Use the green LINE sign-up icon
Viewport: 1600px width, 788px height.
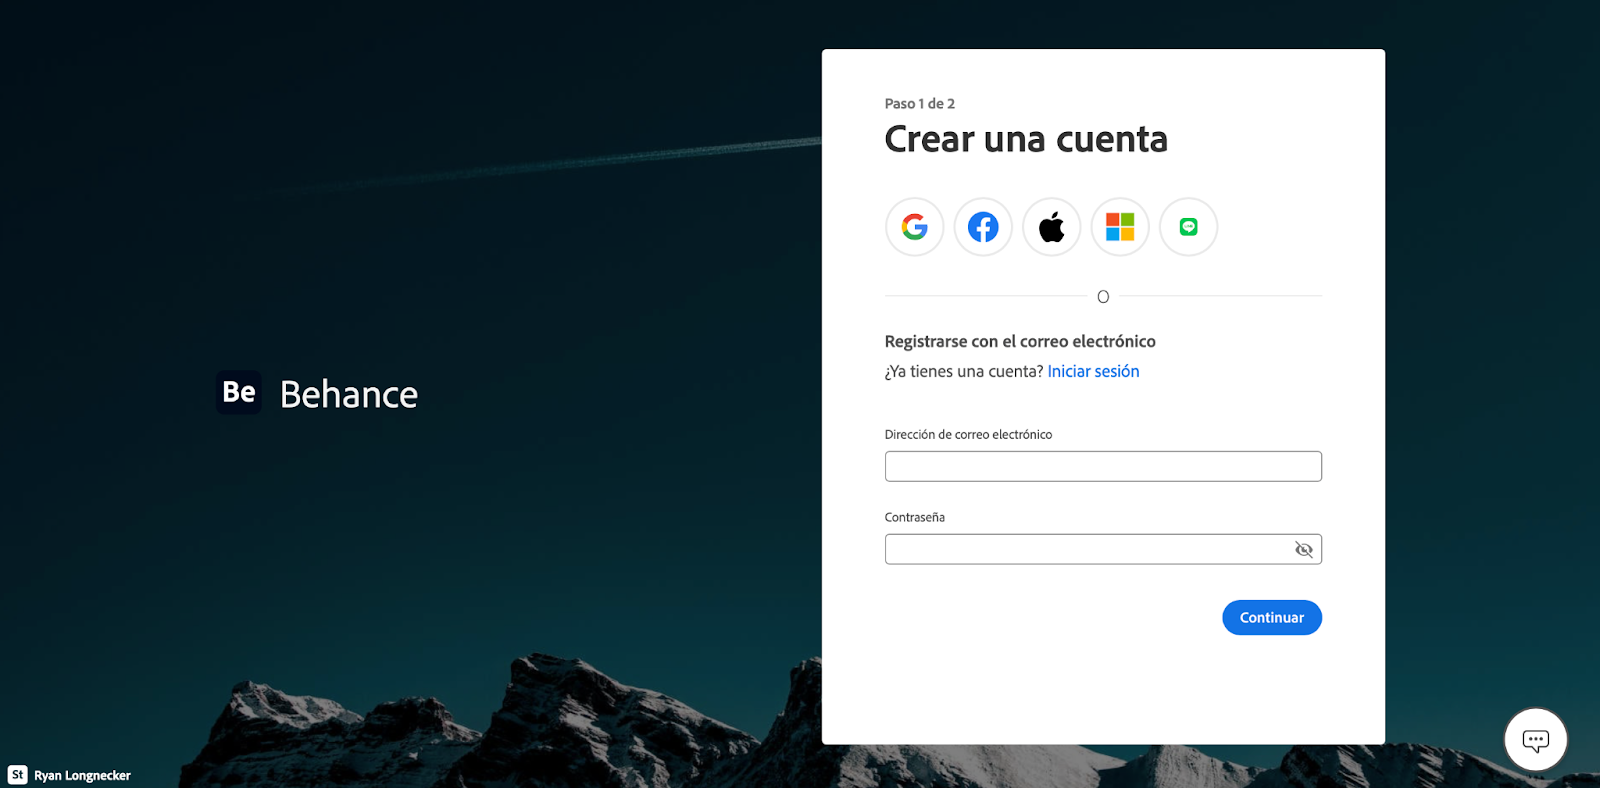1188,227
